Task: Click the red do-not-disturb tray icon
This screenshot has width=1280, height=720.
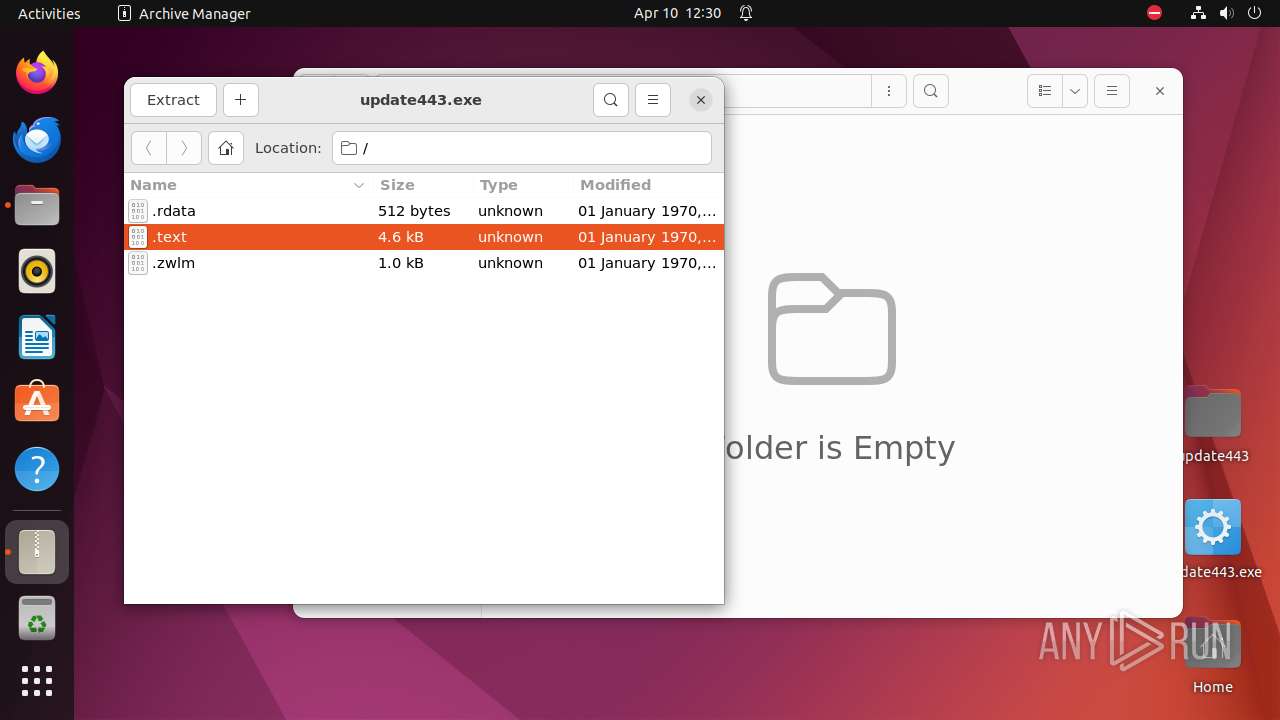Action: click(1155, 13)
